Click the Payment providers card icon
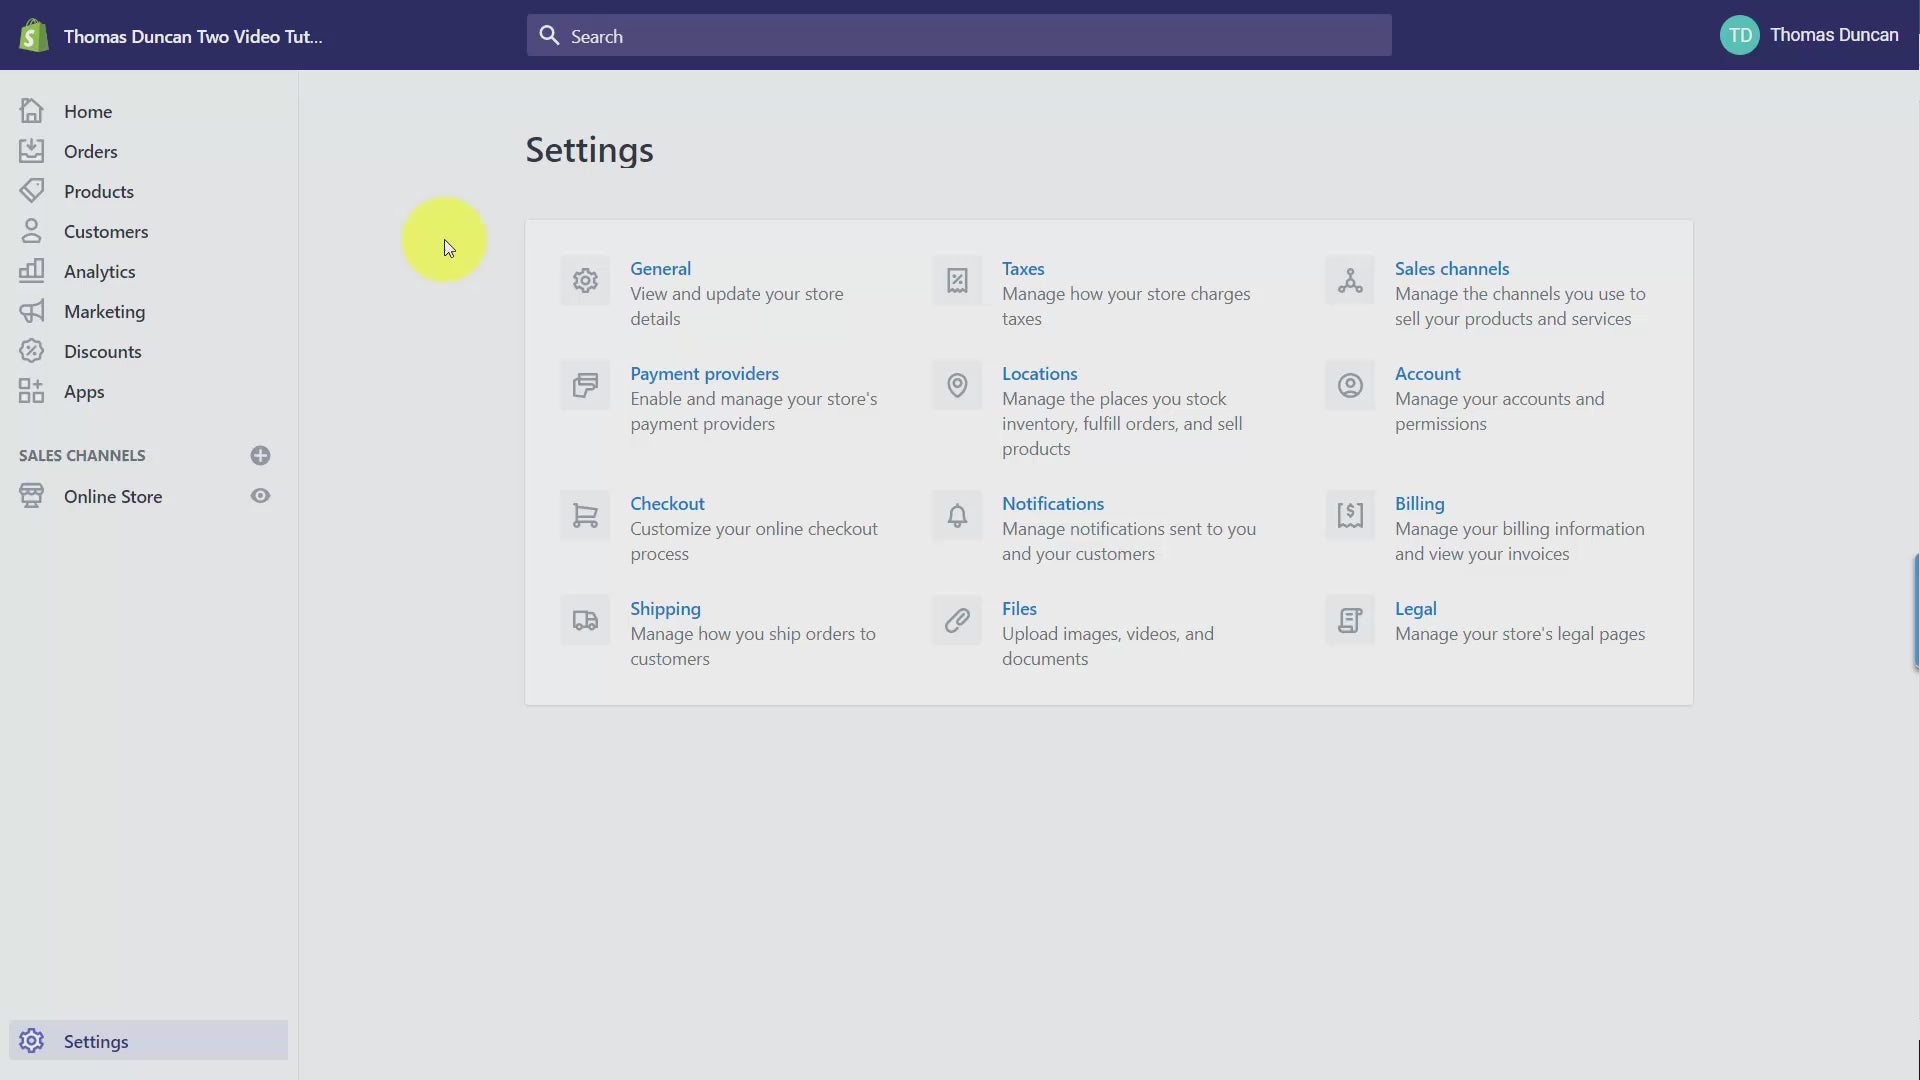The image size is (1920, 1080). point(585,386)
